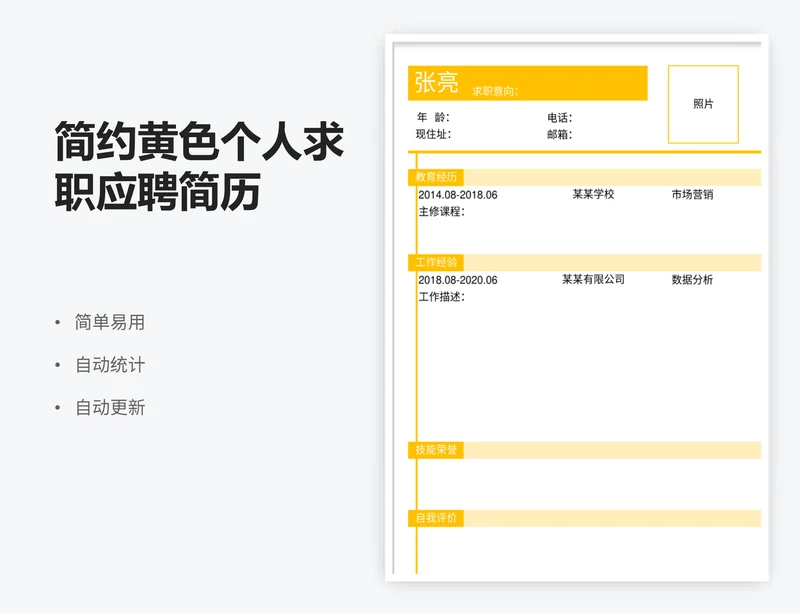Click the date 2014.08-2018.06
This screenshot has width=800, height=613.
[x=458, y=195]
